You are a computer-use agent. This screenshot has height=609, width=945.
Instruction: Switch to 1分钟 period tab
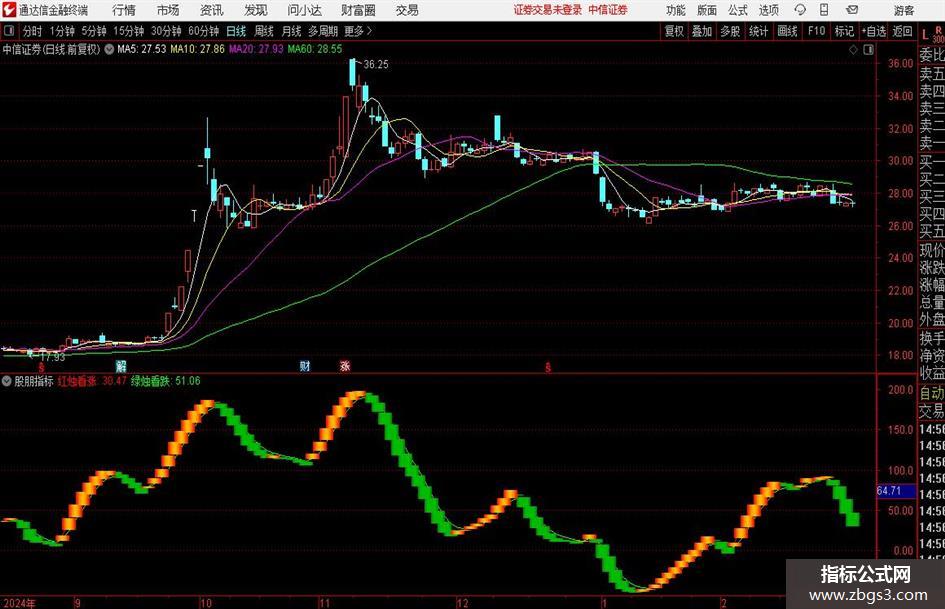[x=61, y=31]
